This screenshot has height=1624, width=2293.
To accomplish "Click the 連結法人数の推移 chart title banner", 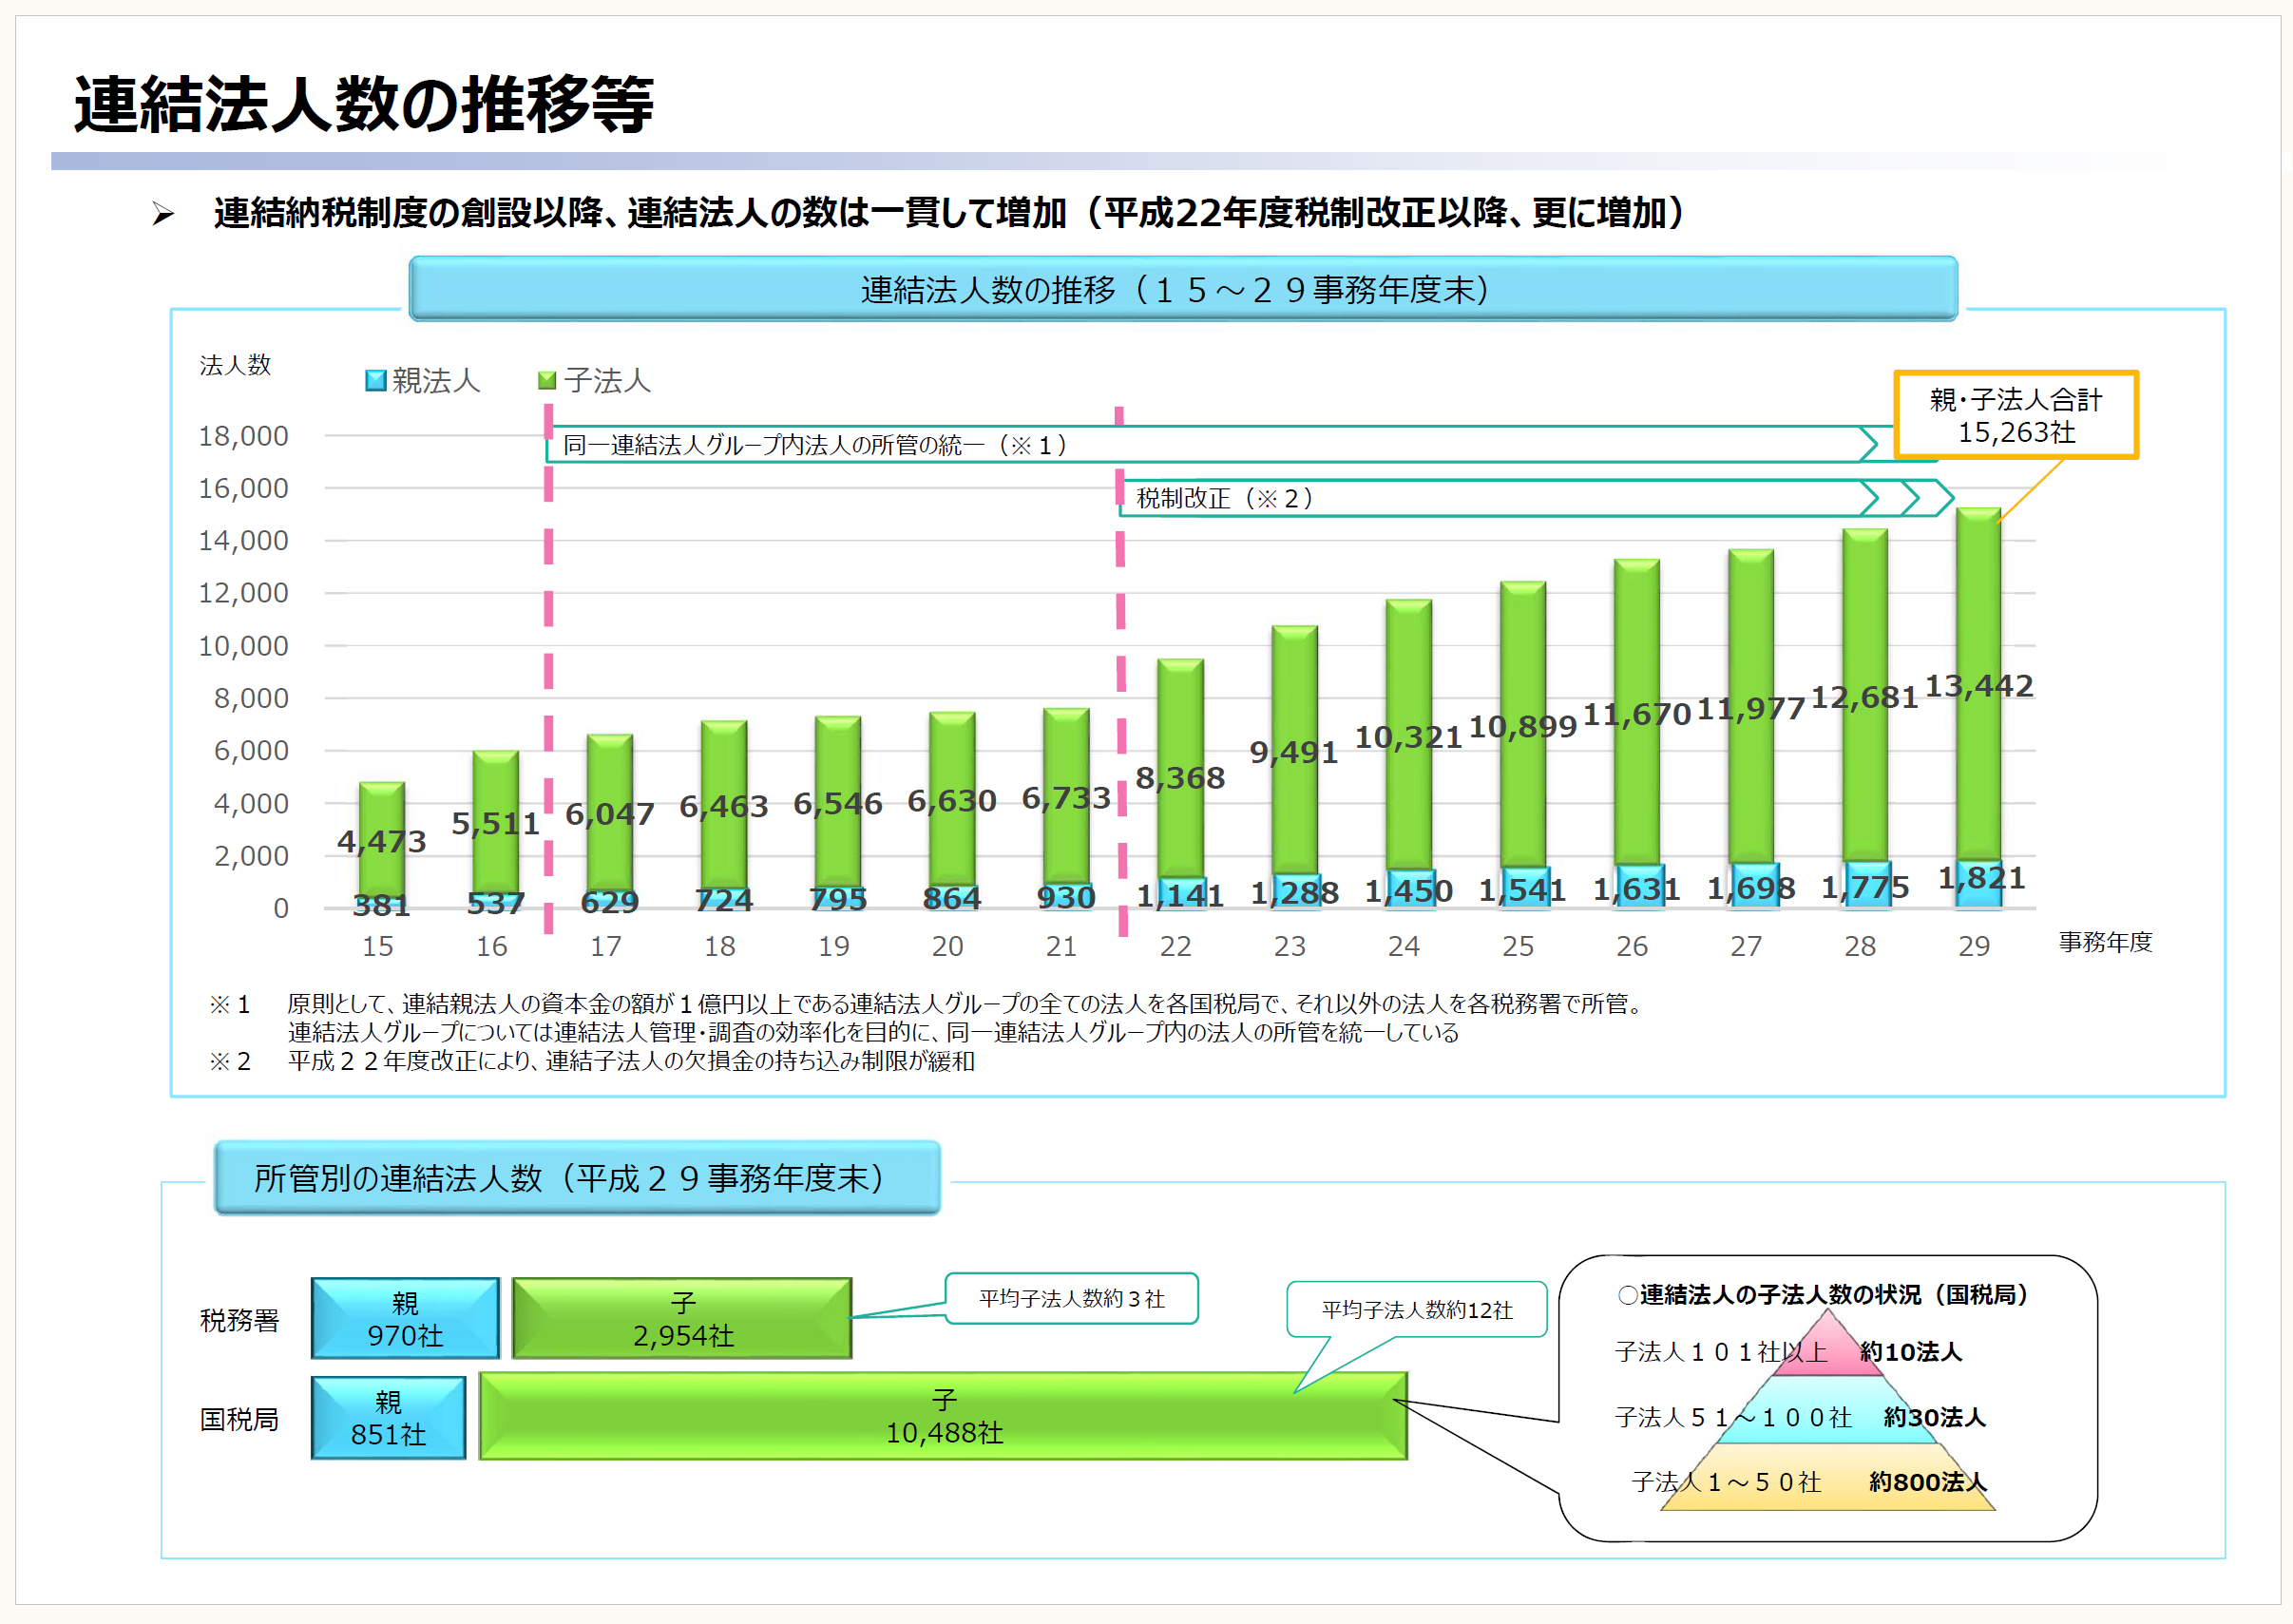I will [x=1182, y=289].
